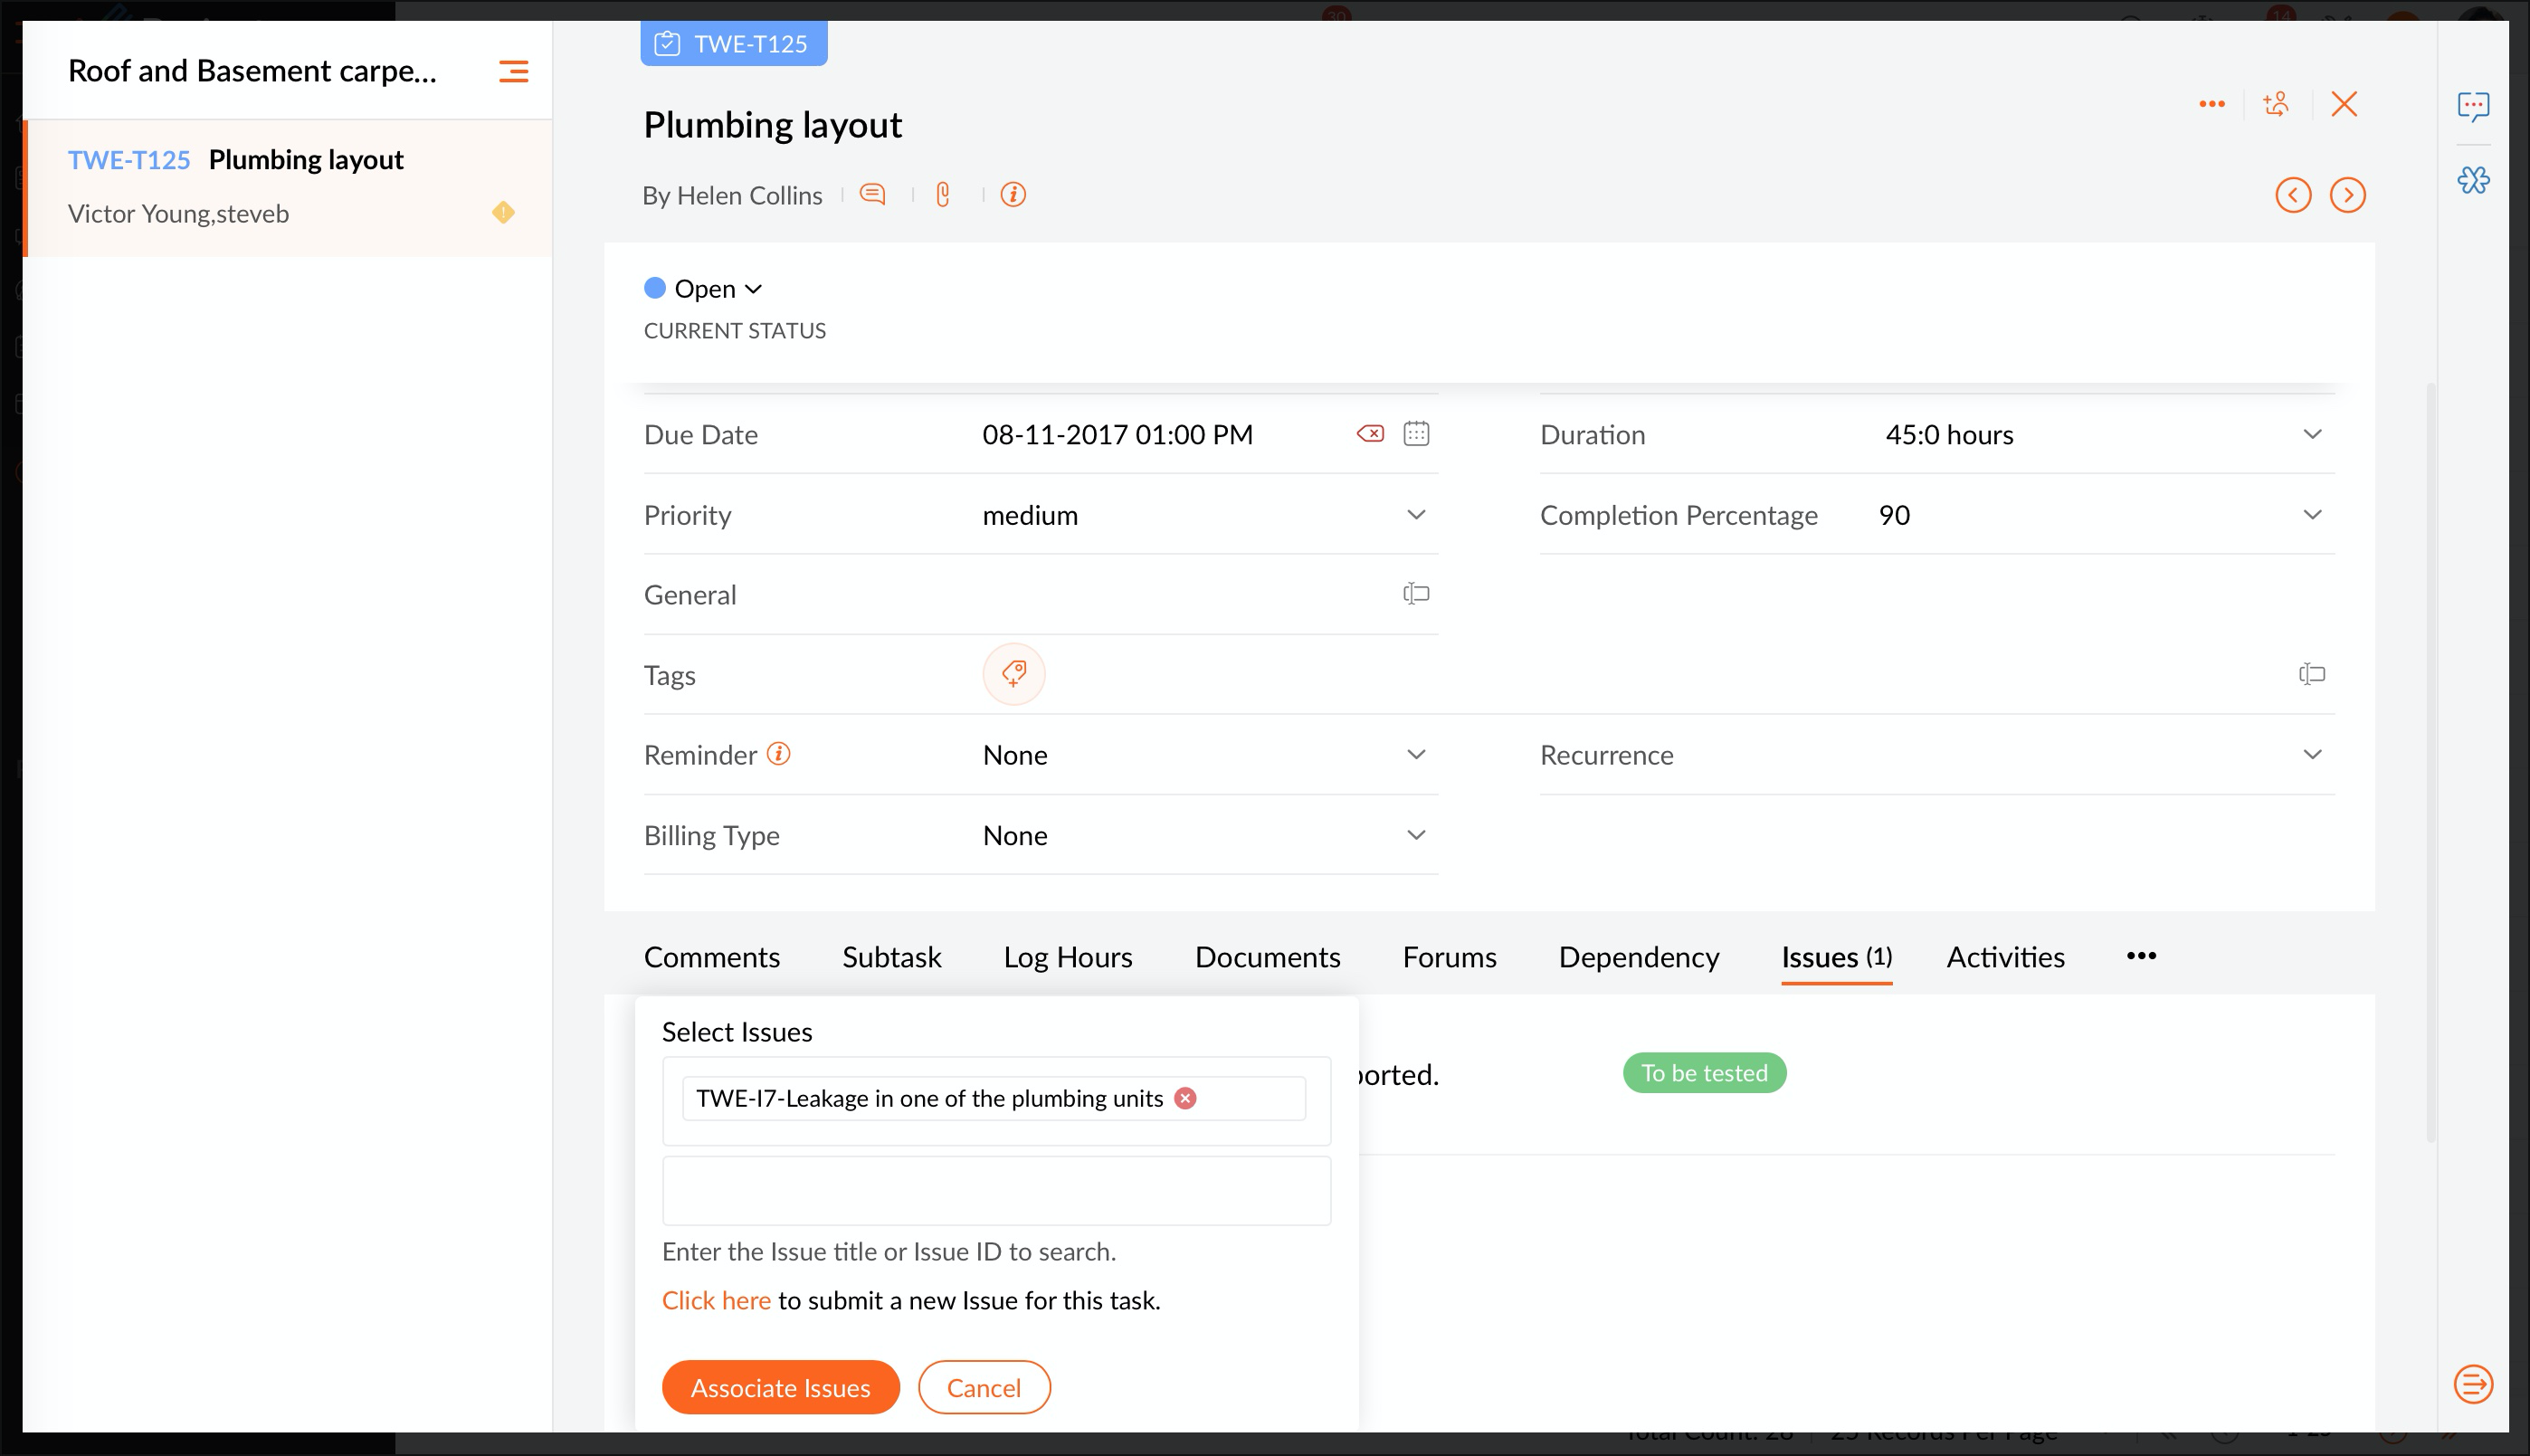Click the attachment paperclip icon

tap(942, 194)
